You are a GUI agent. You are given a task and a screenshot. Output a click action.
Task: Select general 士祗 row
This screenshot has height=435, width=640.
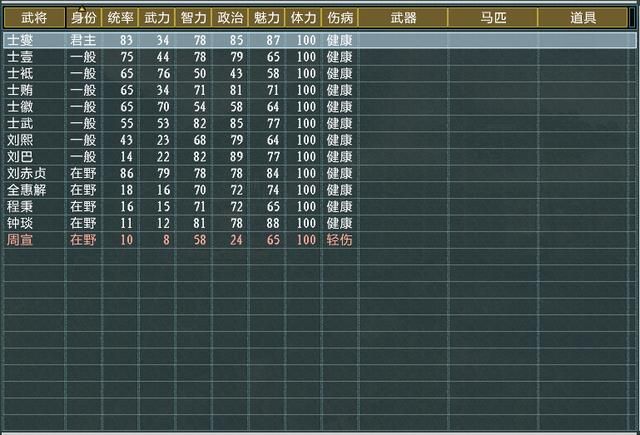pos(320,73)
